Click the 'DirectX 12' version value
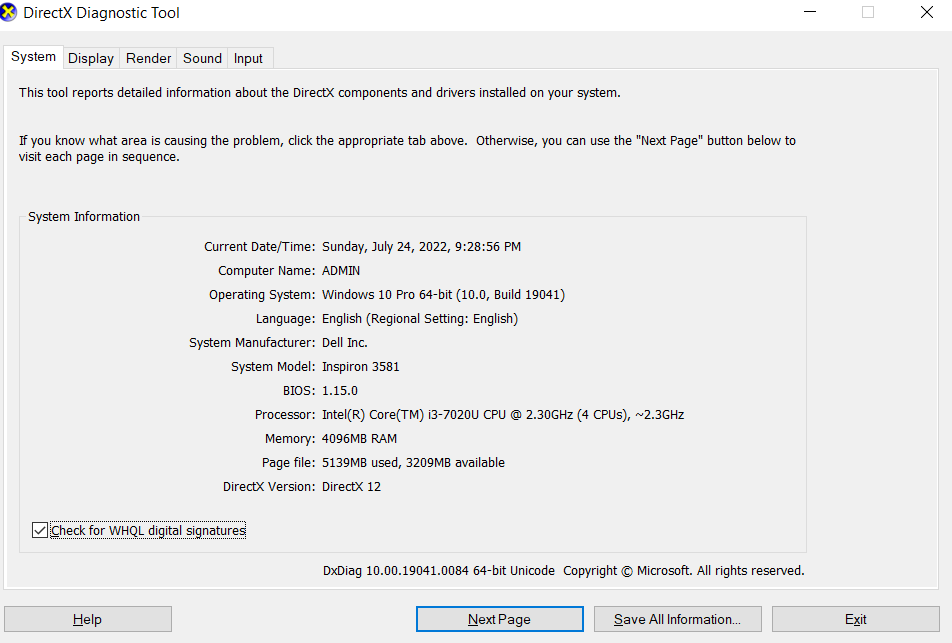This screenshot has width=952, height=643. (x=352, y=486)
